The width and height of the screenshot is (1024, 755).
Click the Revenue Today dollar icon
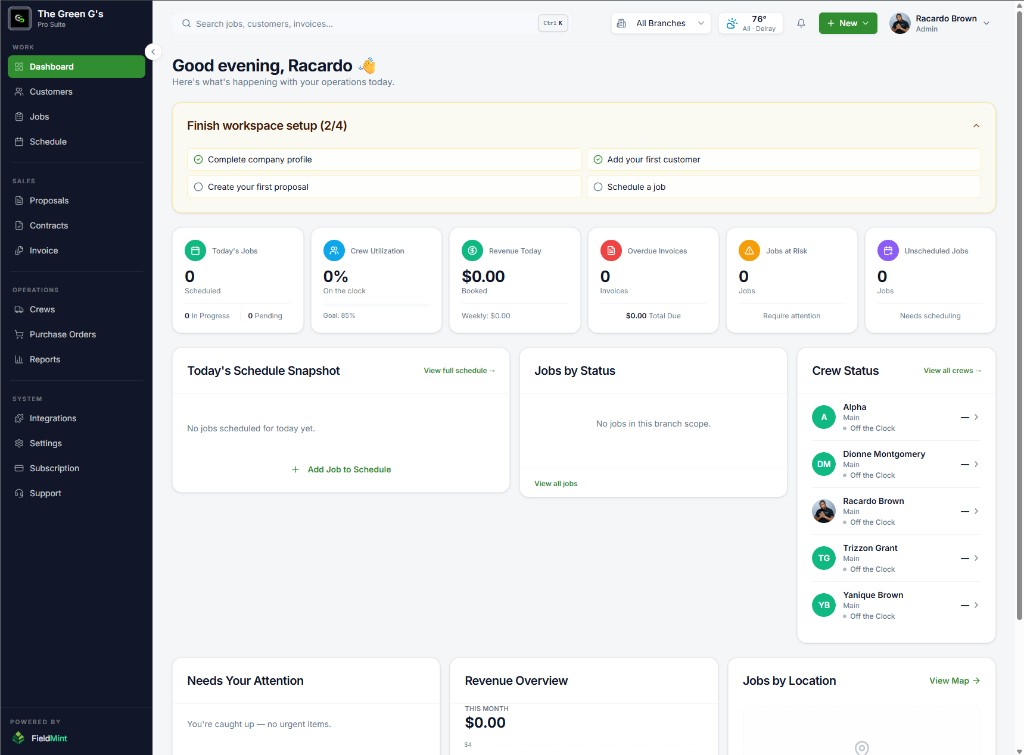coord(472,251)
